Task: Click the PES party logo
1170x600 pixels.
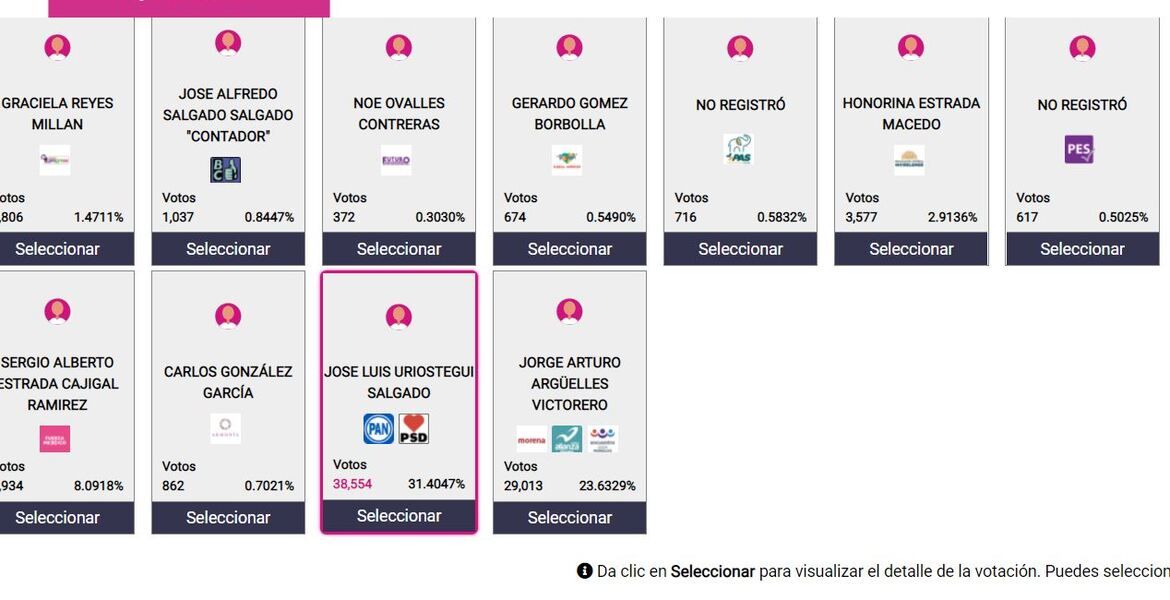Action: [1079, 150]
